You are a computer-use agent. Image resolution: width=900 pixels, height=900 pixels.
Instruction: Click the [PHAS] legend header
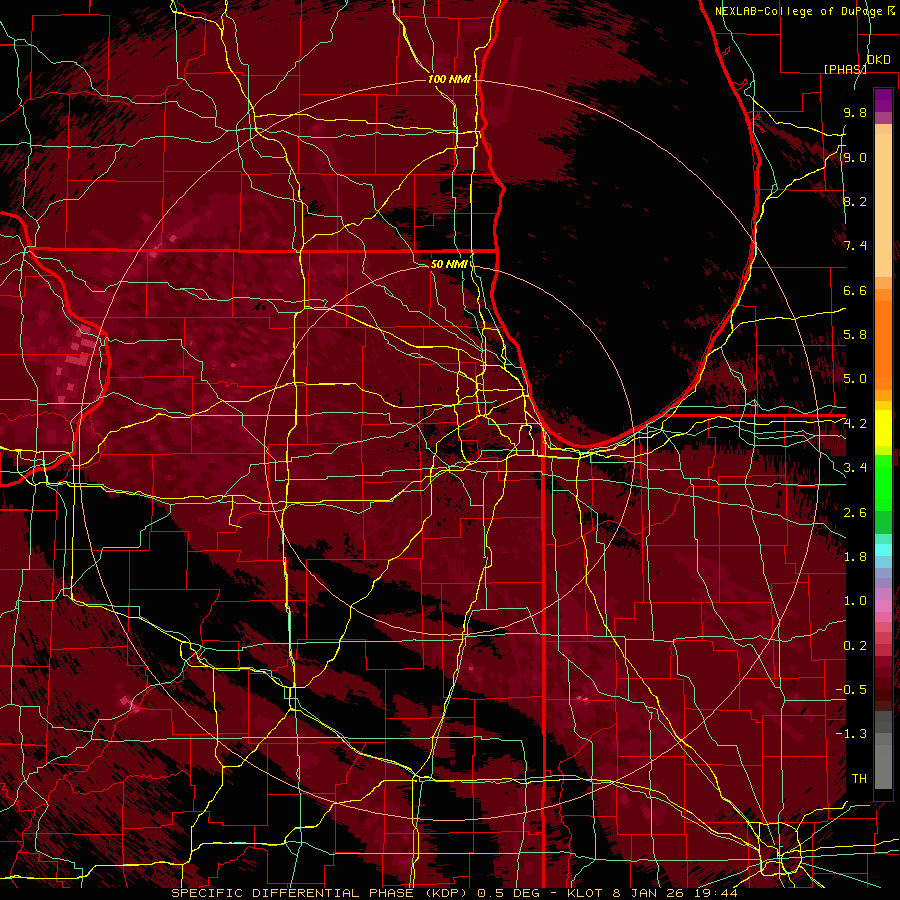point(845,69)
